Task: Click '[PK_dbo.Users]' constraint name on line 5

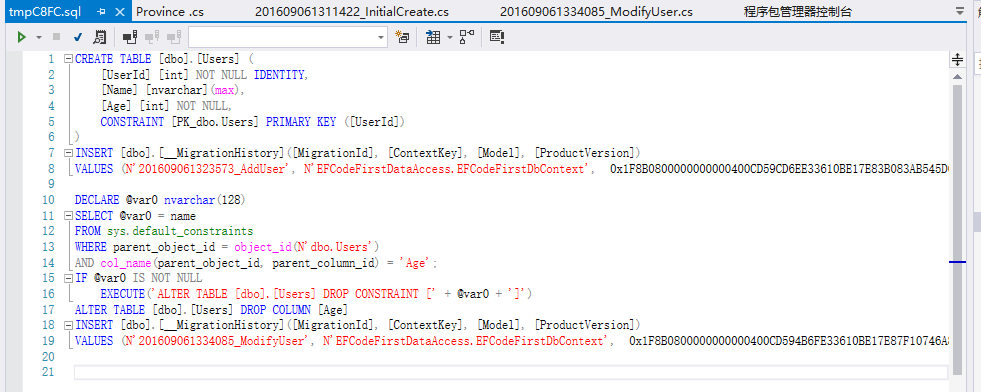Action: [215, 122]
